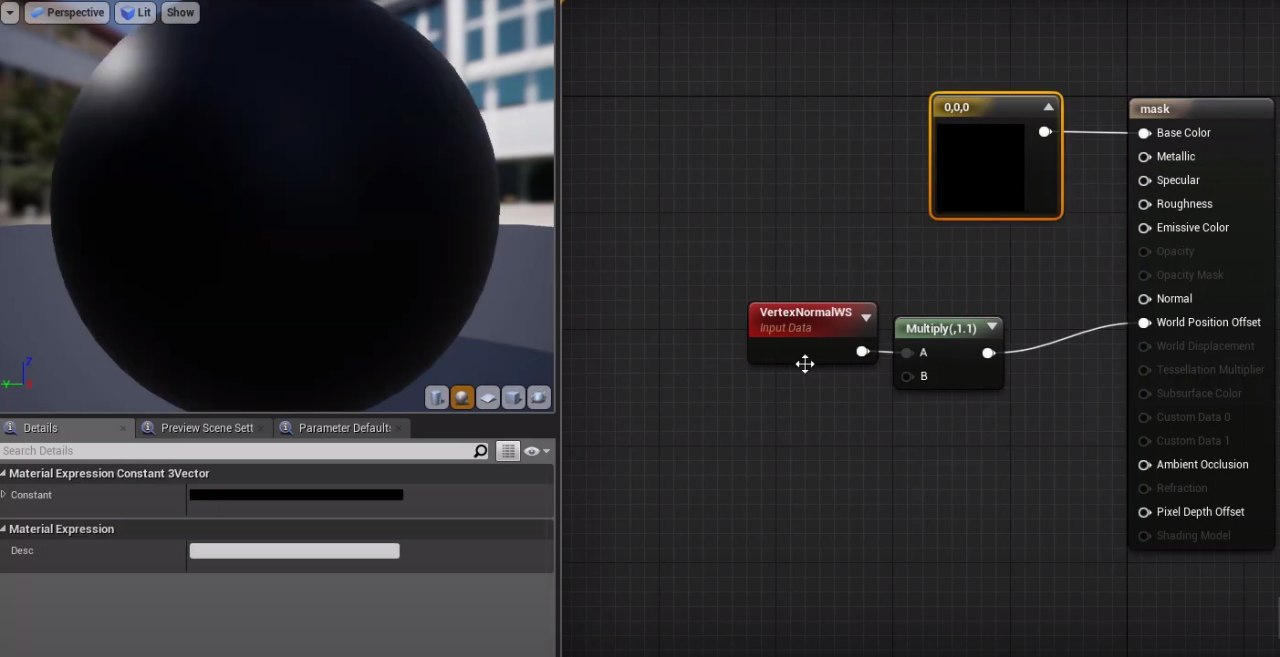Switch preview mesh to cylinder

point(436,398)
